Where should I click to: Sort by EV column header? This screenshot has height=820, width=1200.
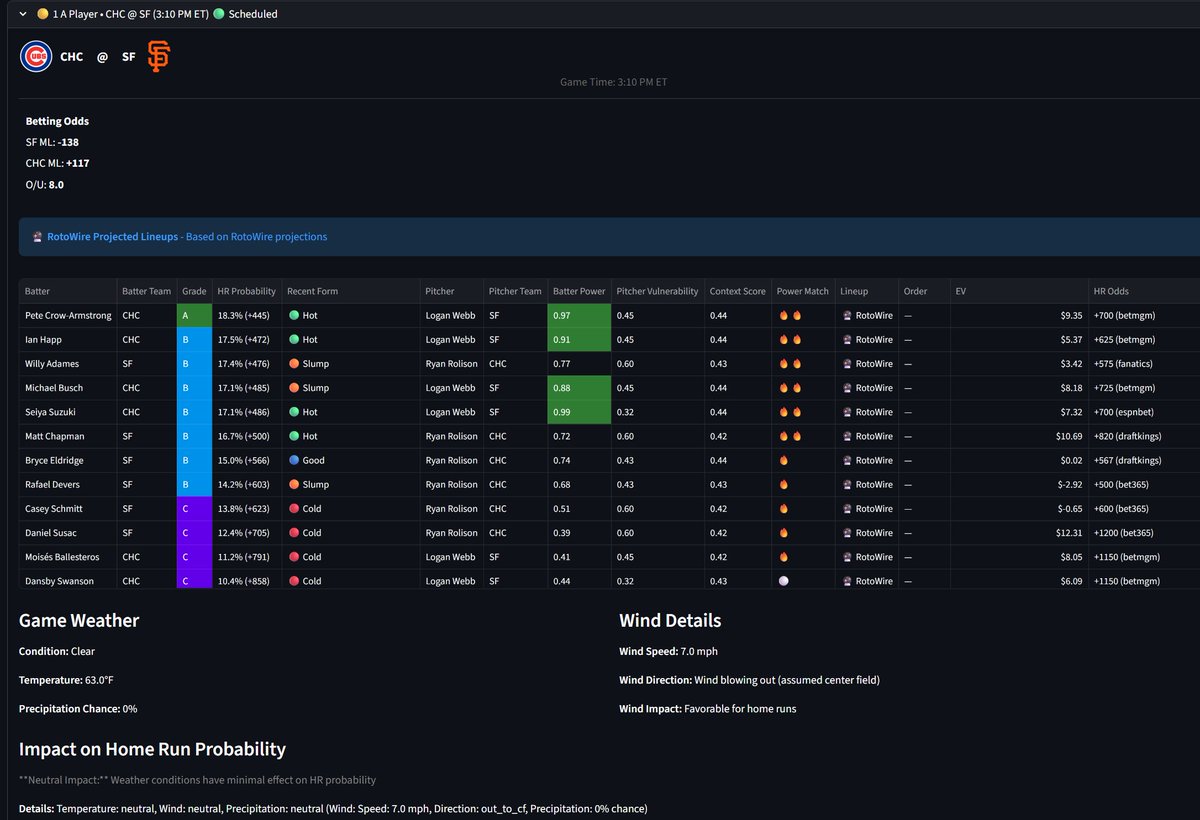(1019, 291)
